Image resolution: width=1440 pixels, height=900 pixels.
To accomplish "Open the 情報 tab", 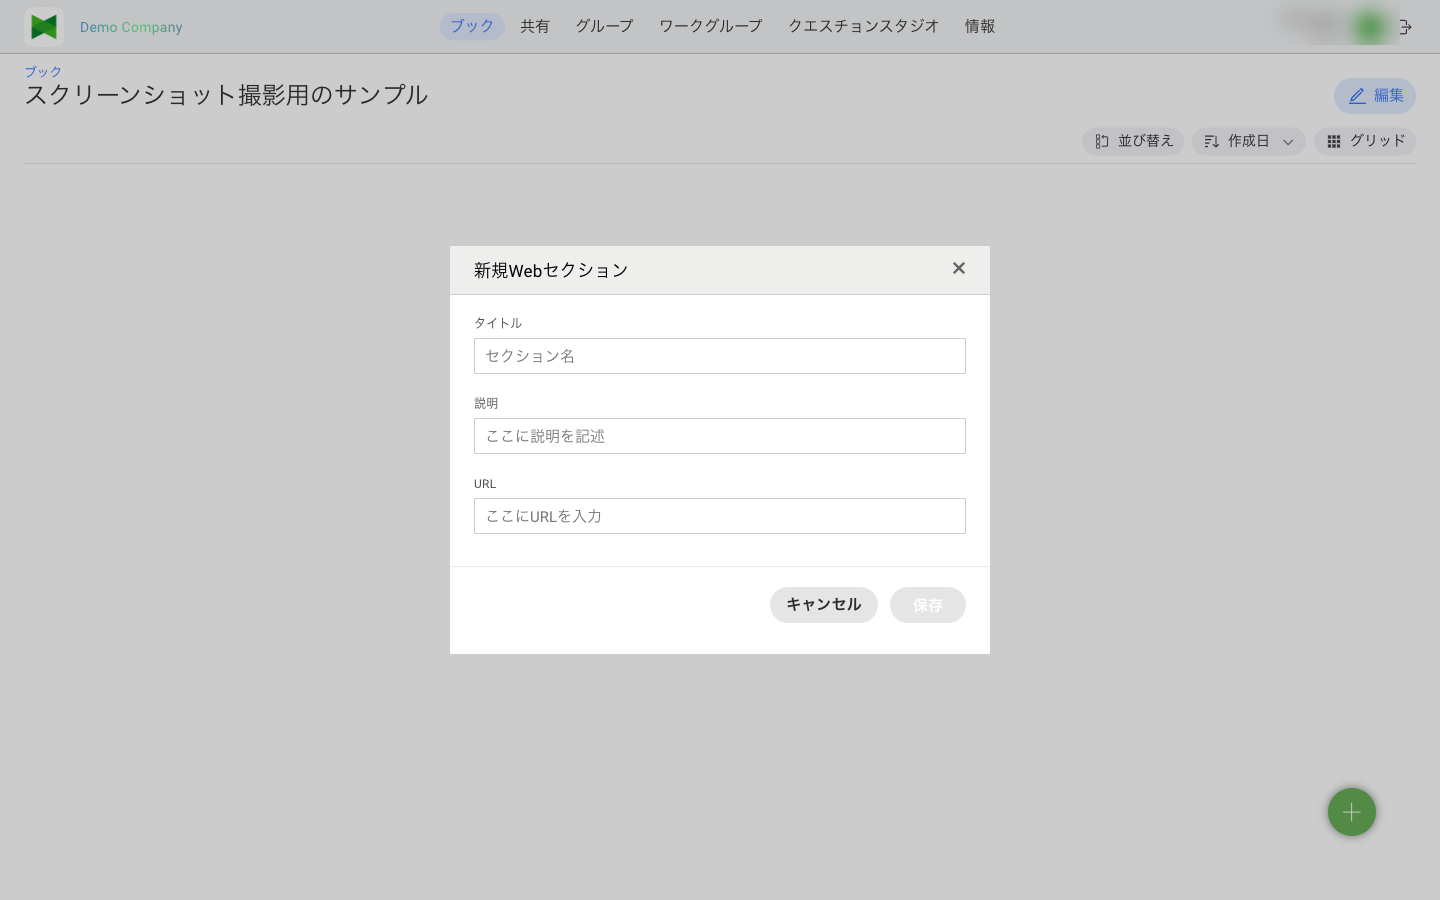I will pyautogui.click(x=980, y=27).
